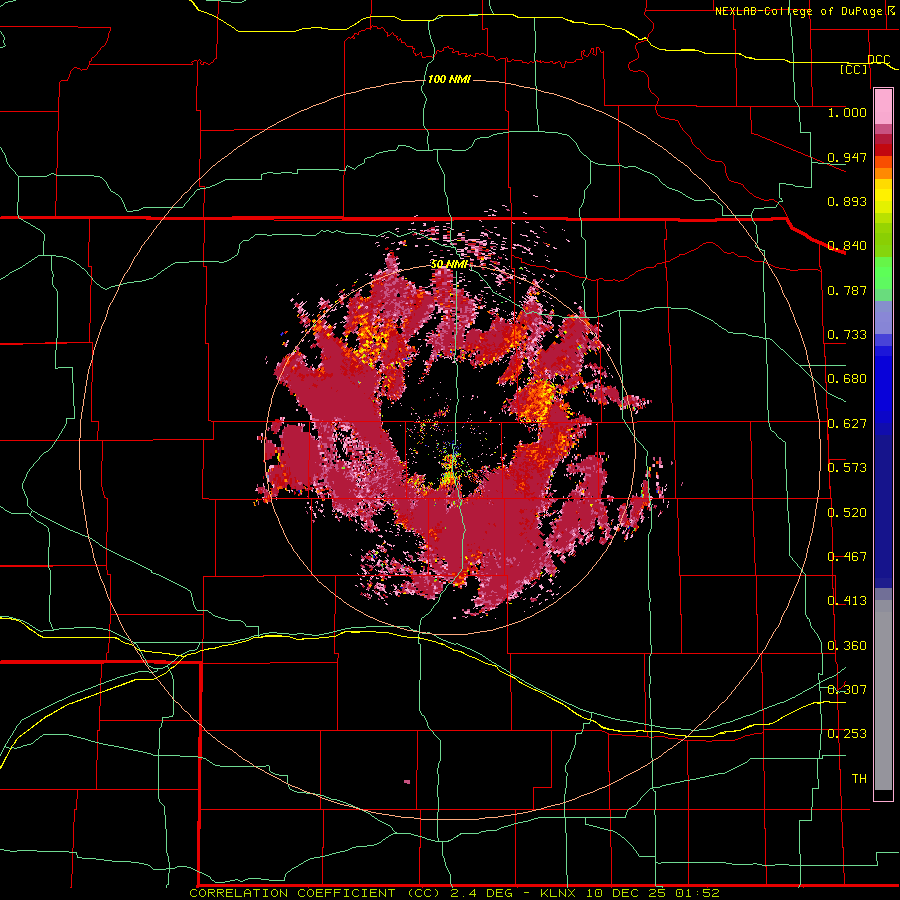Click the "50 NMI" range ring label

[449, 264]
